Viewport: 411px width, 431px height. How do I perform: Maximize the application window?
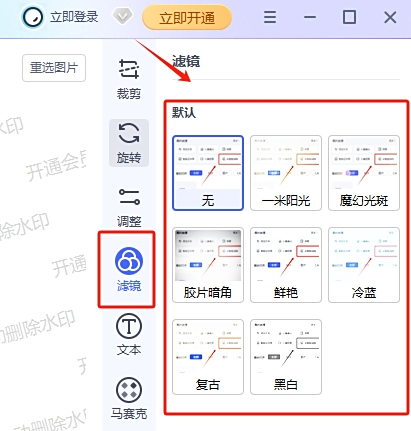coord(349,17)
